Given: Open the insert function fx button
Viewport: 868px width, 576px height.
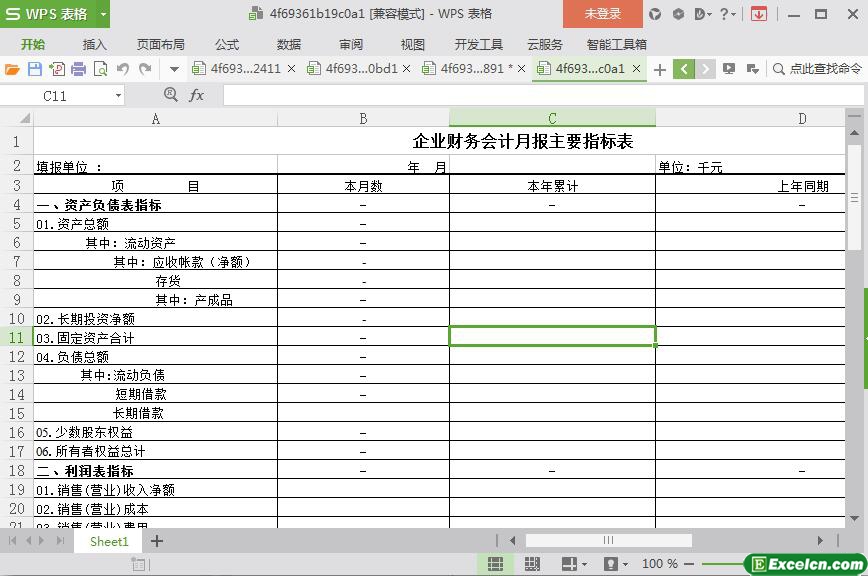Looking at the screenshot, I should 196,95.
